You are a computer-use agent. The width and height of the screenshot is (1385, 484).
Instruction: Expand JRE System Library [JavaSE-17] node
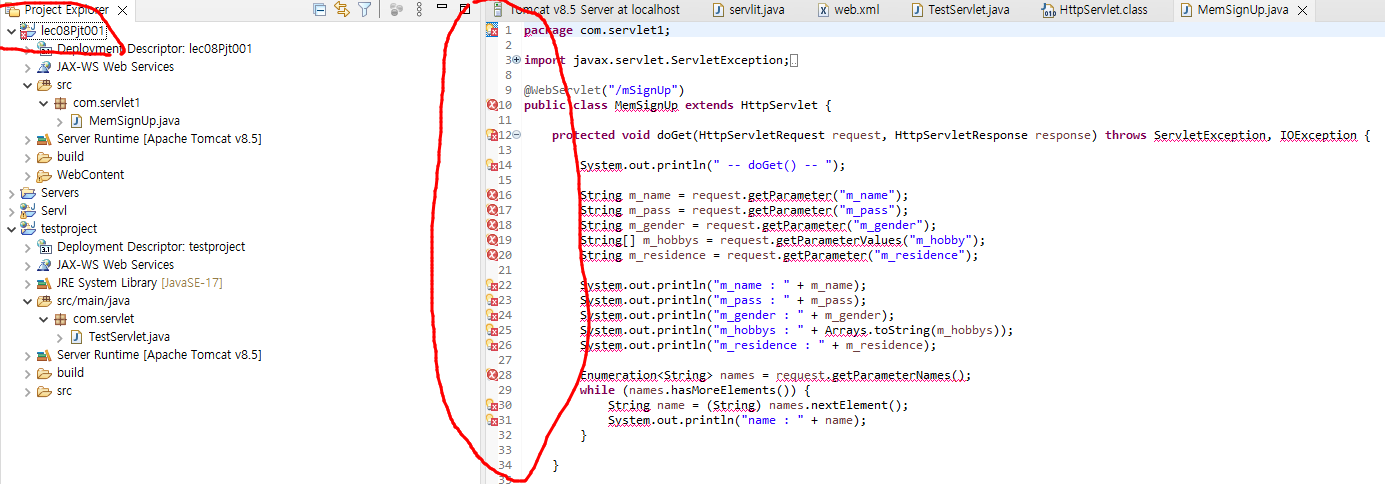tap(27, 282)
